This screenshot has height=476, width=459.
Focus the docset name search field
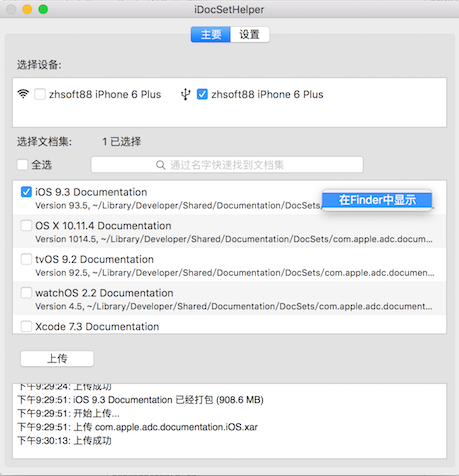click(227, 165)
